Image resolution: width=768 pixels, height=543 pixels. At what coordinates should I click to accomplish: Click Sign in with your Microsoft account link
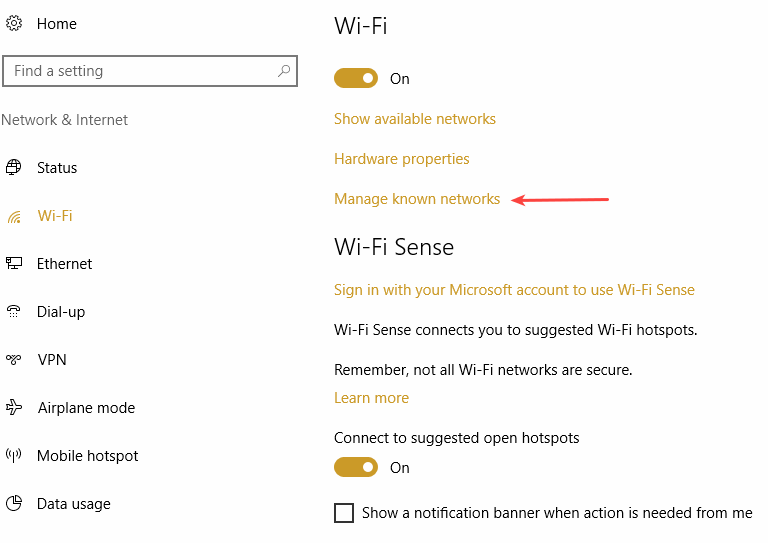[514, 290]
